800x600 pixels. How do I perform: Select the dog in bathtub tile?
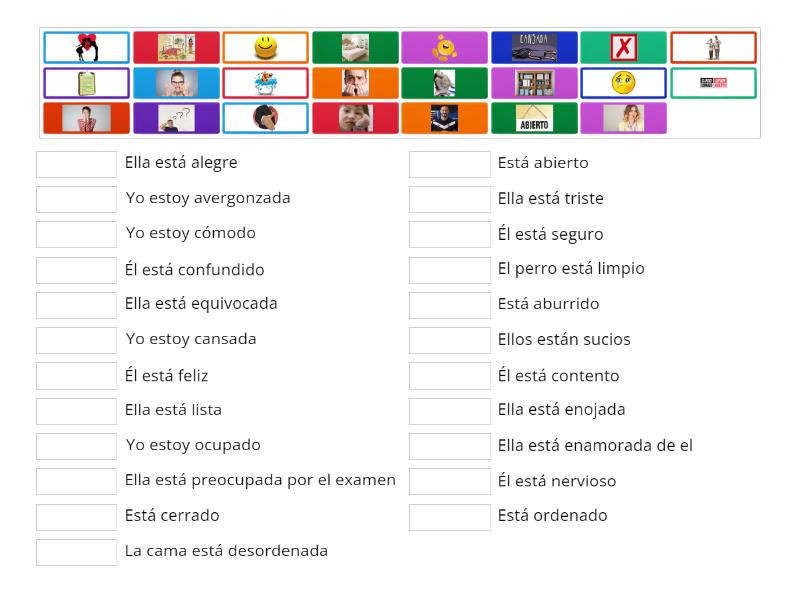[x=265, y=83]
